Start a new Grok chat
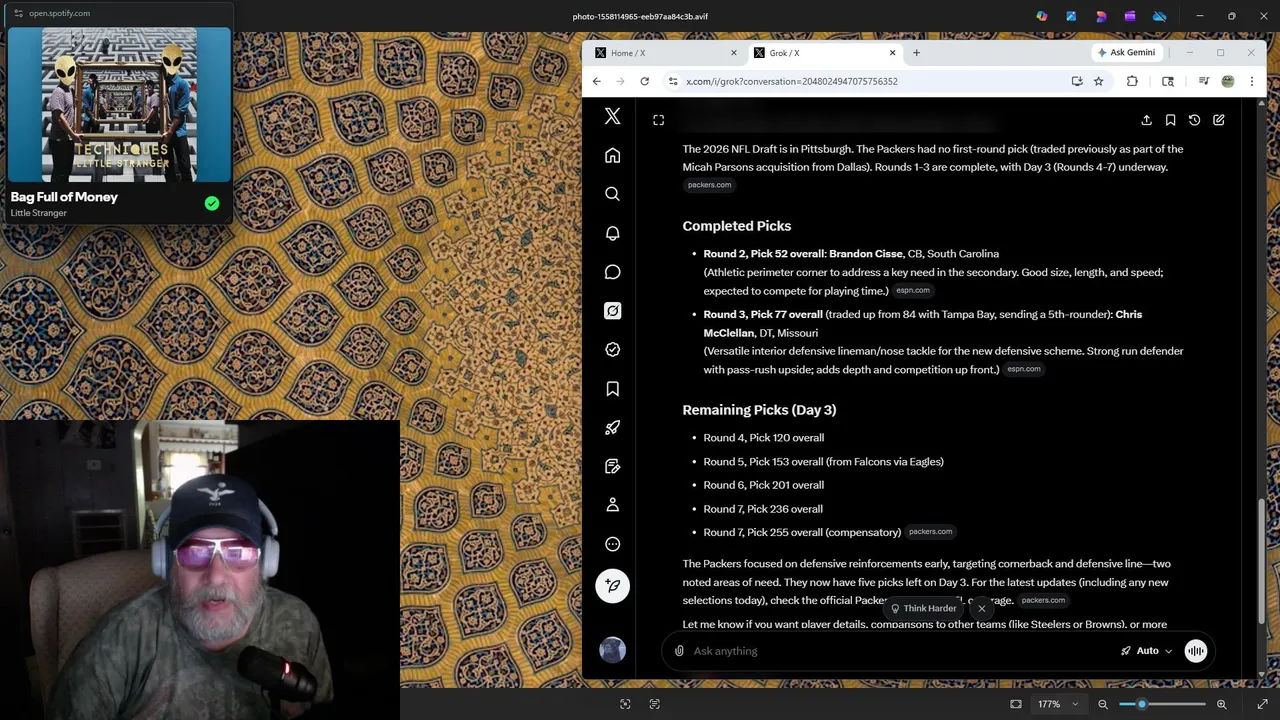Image resolution: width=1280 pixels, height=720 pixels. (x=1218, y=120)
